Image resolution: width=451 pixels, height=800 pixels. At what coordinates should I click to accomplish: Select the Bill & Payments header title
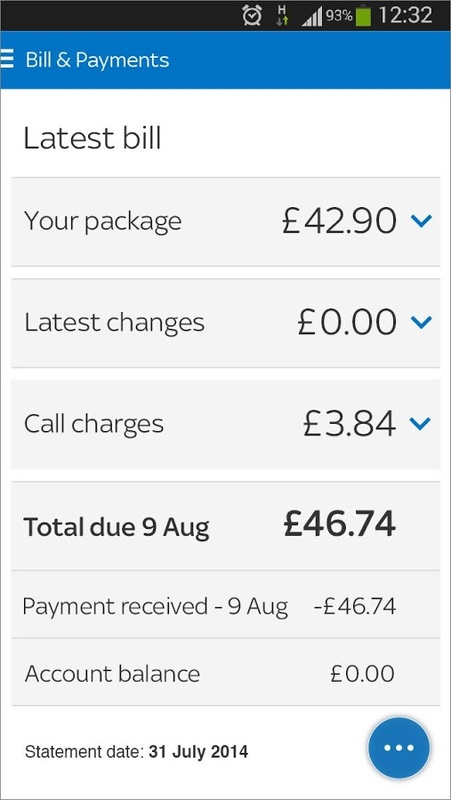pos(97,60)
